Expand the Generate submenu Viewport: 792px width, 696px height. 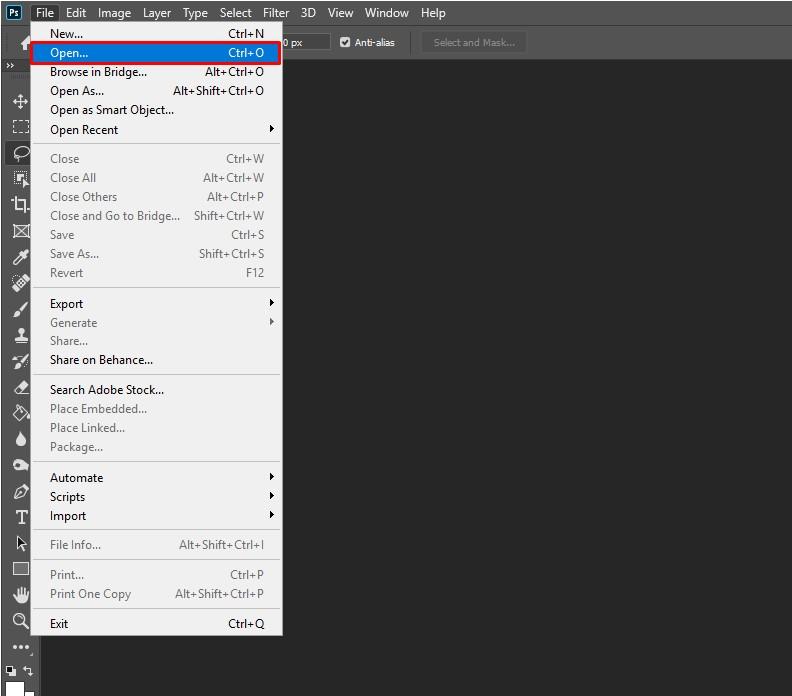click(x=157, y=322)
